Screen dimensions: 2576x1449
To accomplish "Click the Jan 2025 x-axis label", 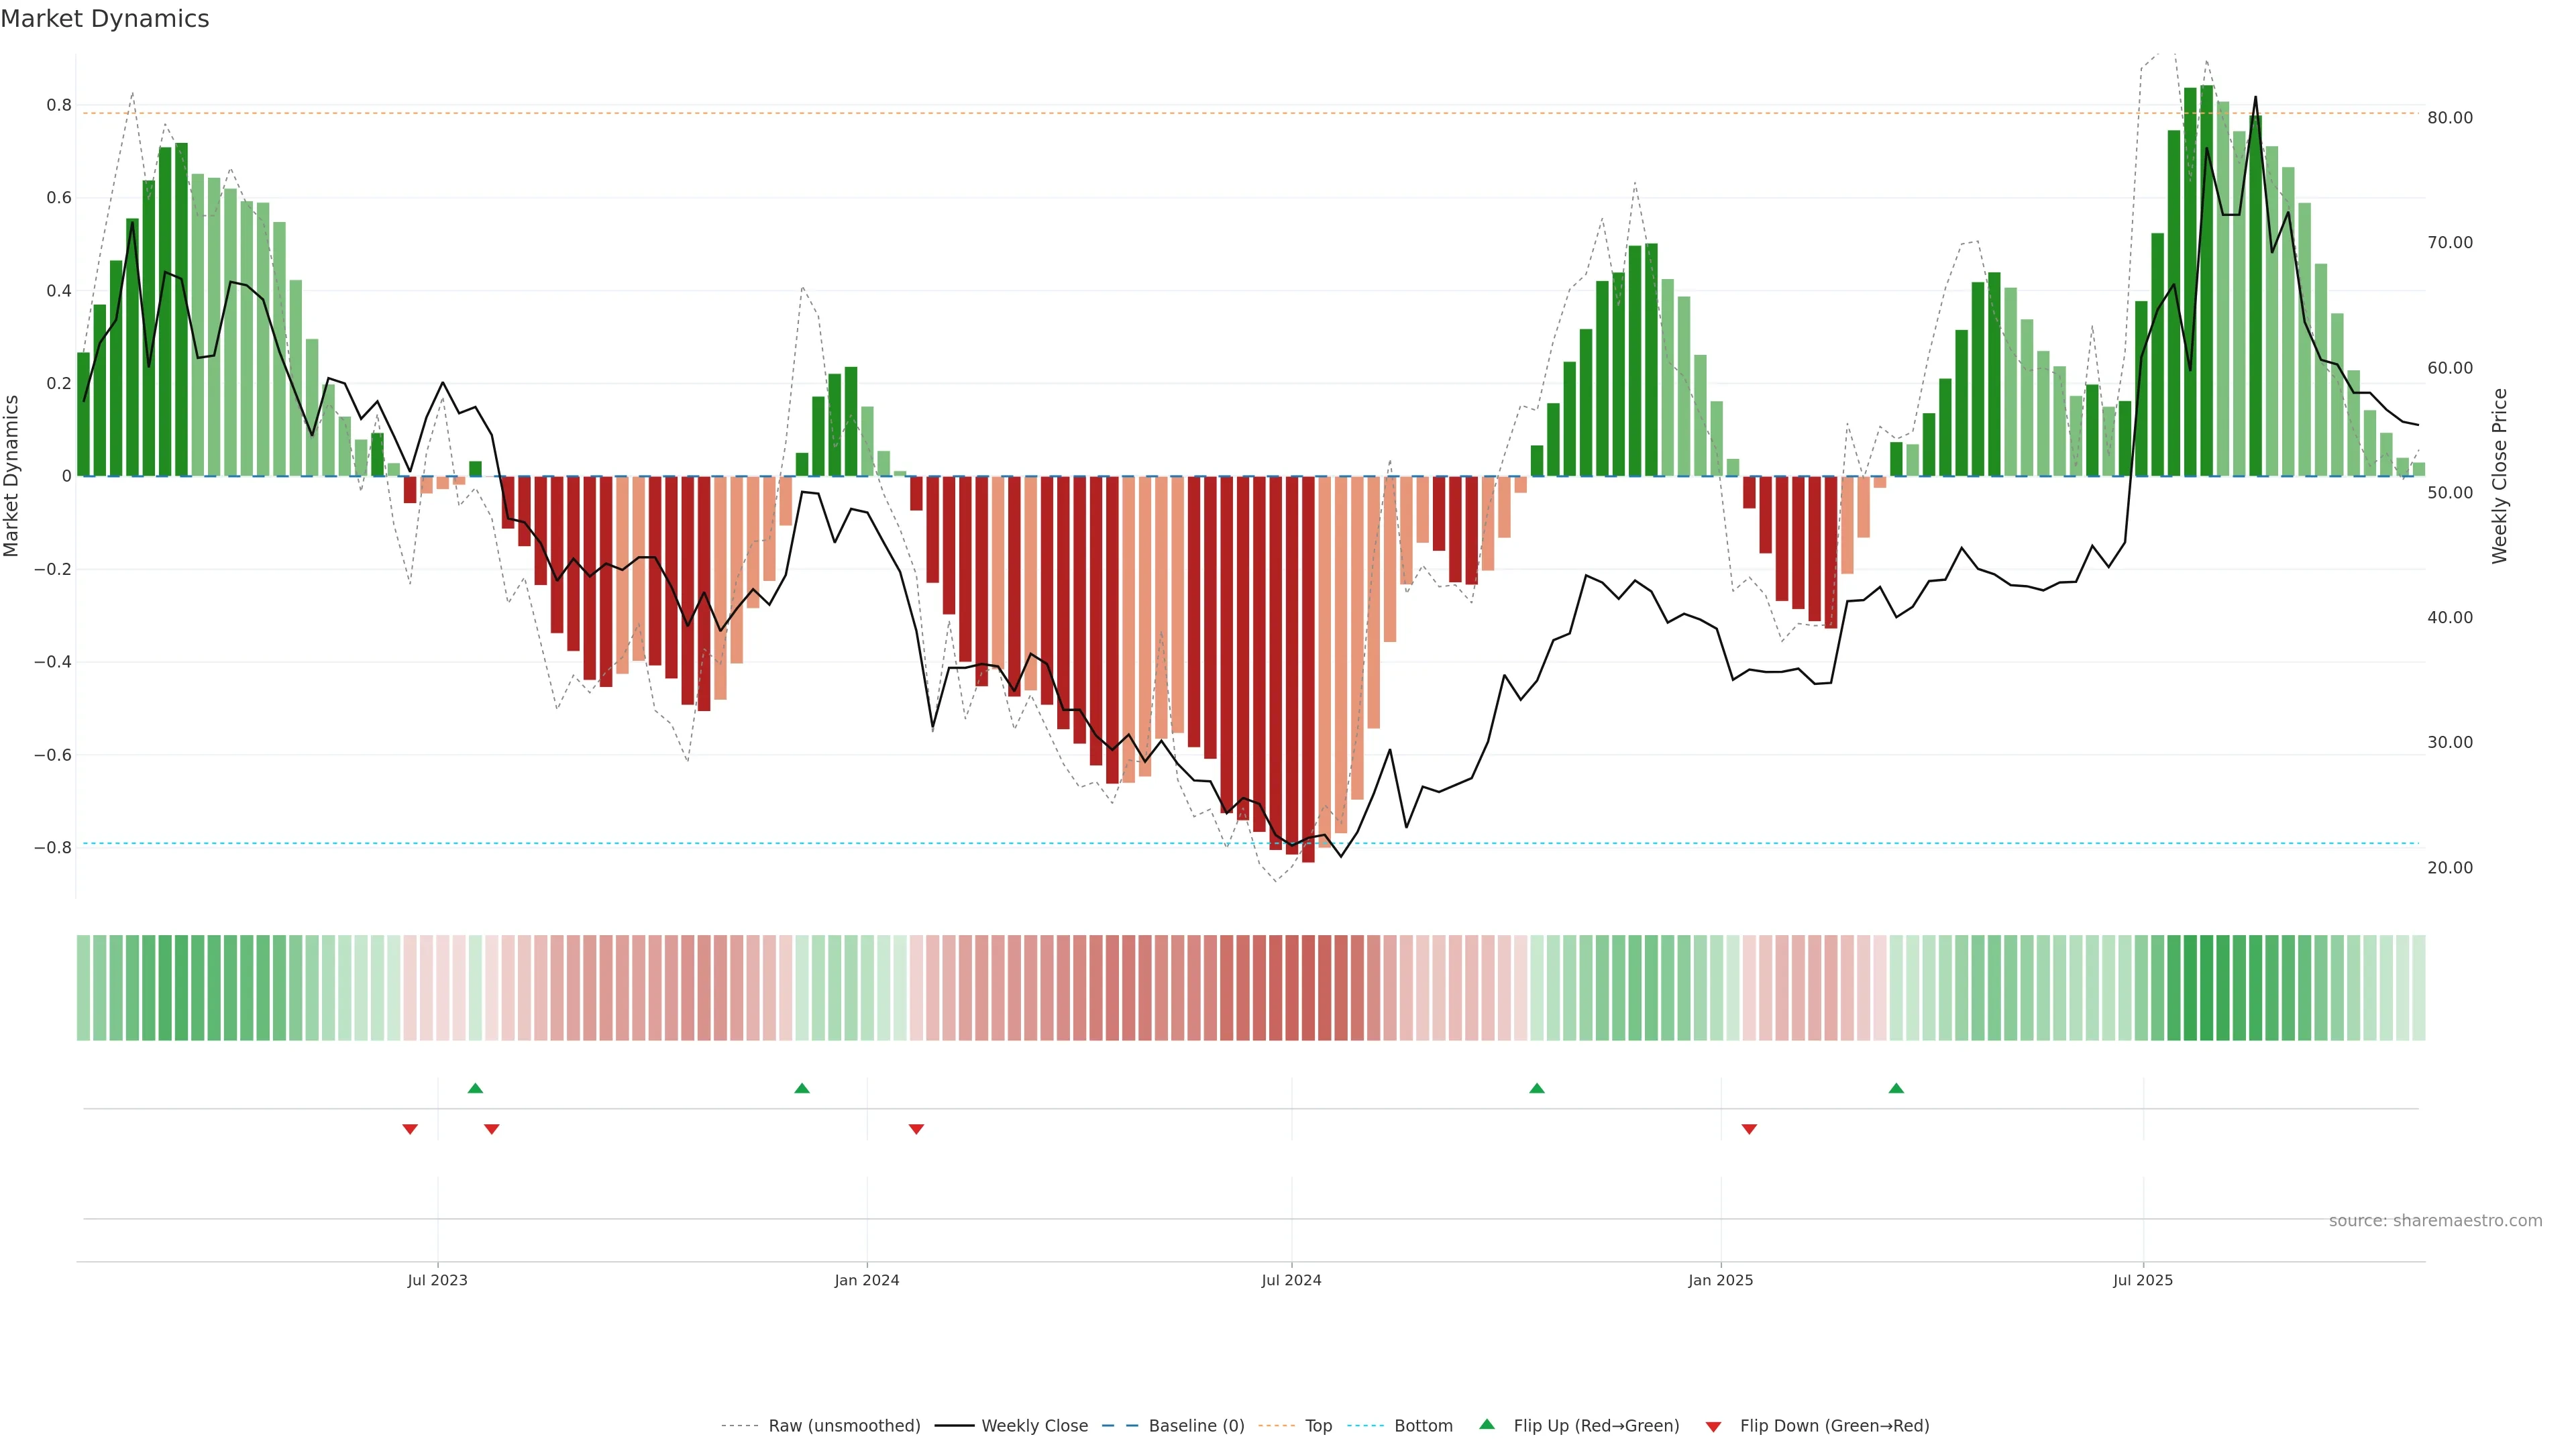I will click(x=1720, y=1280).
